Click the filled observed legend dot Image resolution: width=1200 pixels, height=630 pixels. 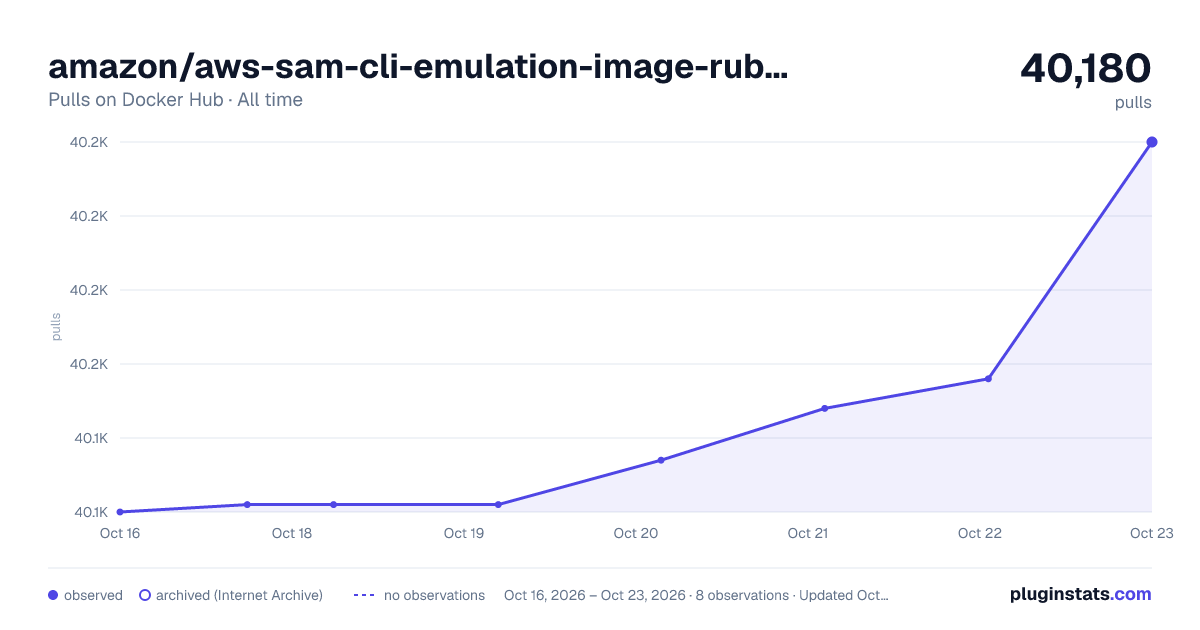coord(53,595)
